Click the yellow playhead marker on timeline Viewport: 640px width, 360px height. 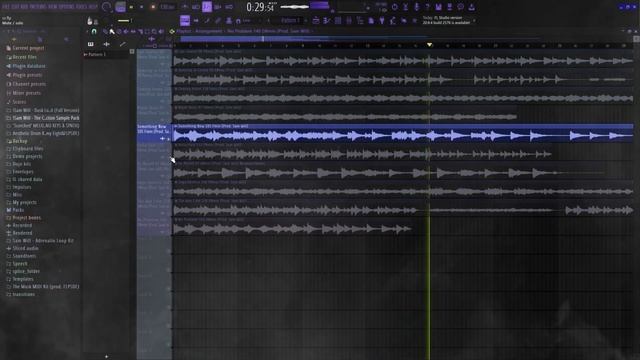pos(429,44)
